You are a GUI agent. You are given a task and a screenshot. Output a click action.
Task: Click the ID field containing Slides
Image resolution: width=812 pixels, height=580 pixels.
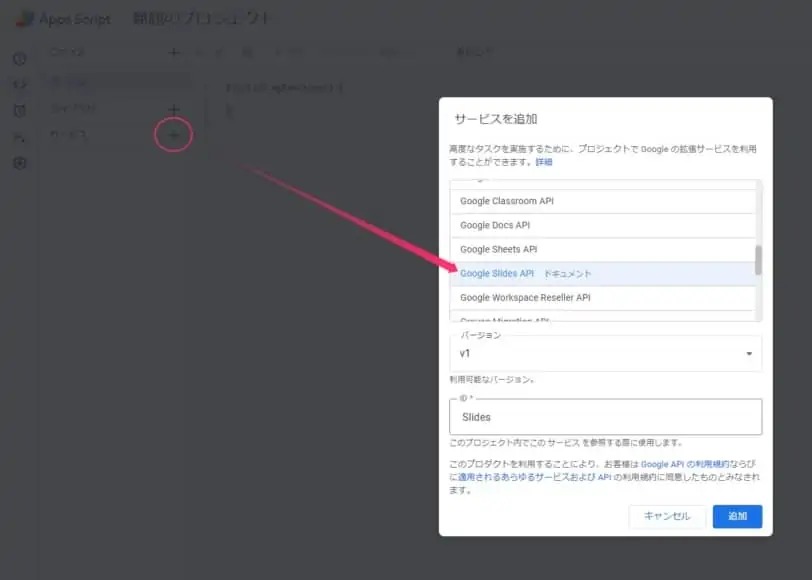[x=605, y=417]
